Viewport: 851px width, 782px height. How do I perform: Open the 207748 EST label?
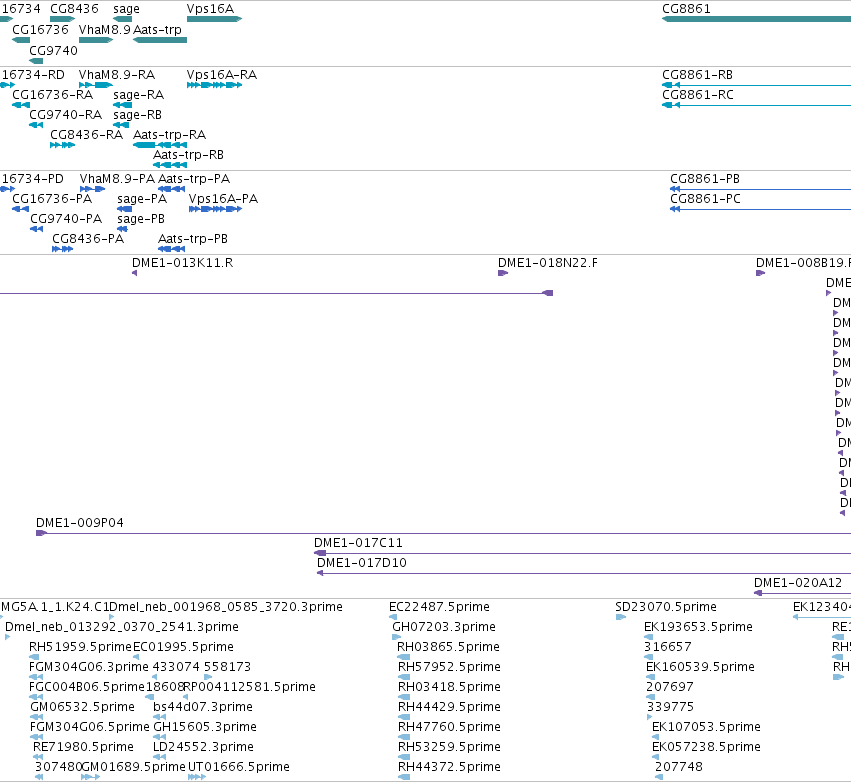point(678,767)
